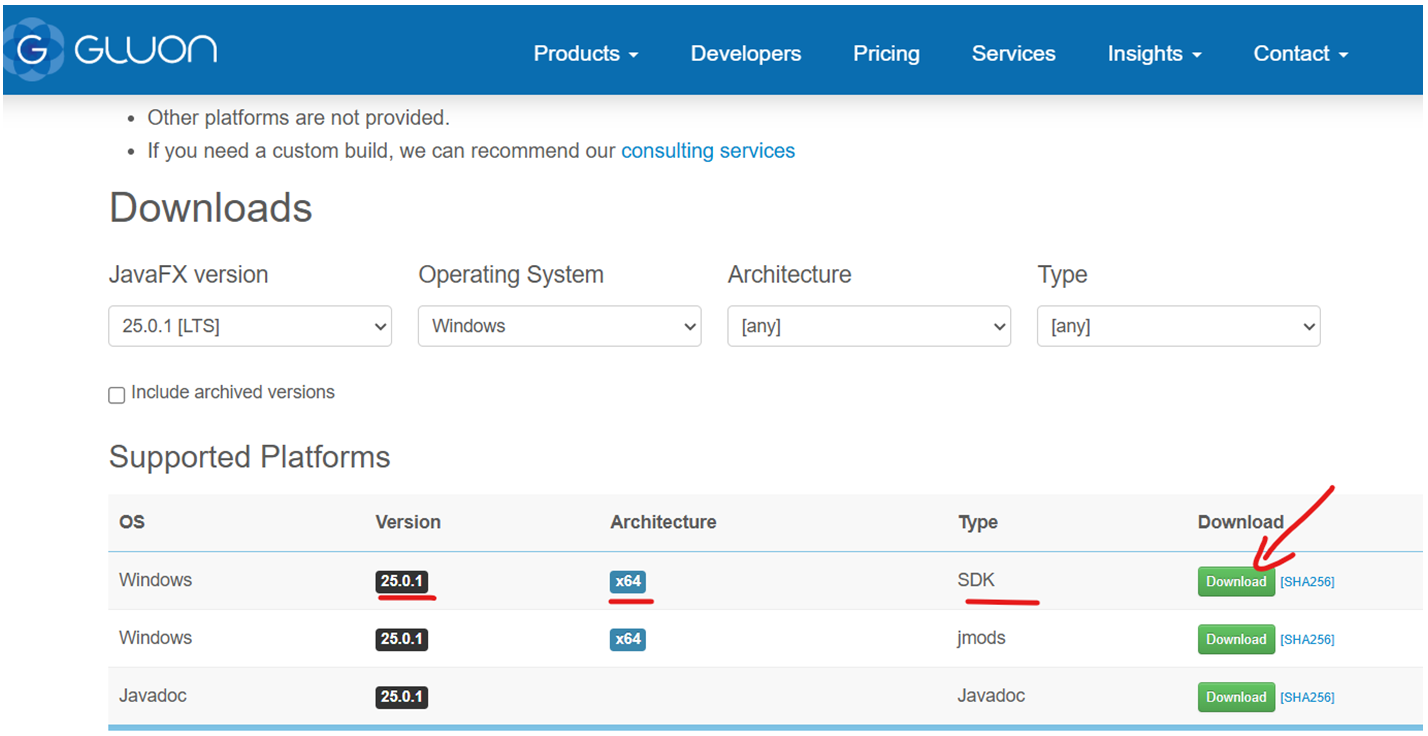The image size is (1428, 736).
Task: Open the Type filter dropdown
Action: point(1178,326)
